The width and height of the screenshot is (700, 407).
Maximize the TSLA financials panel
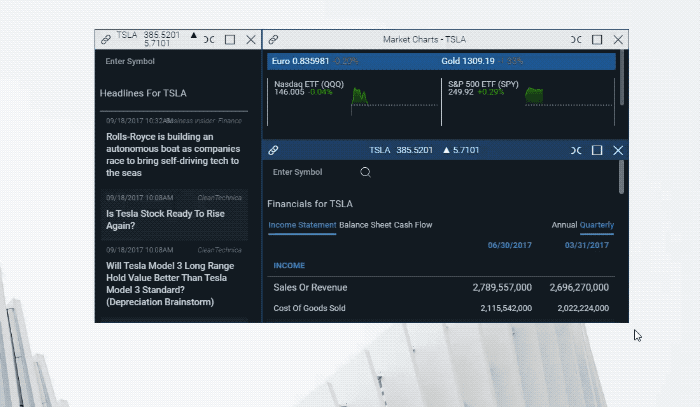click(597, 150)
